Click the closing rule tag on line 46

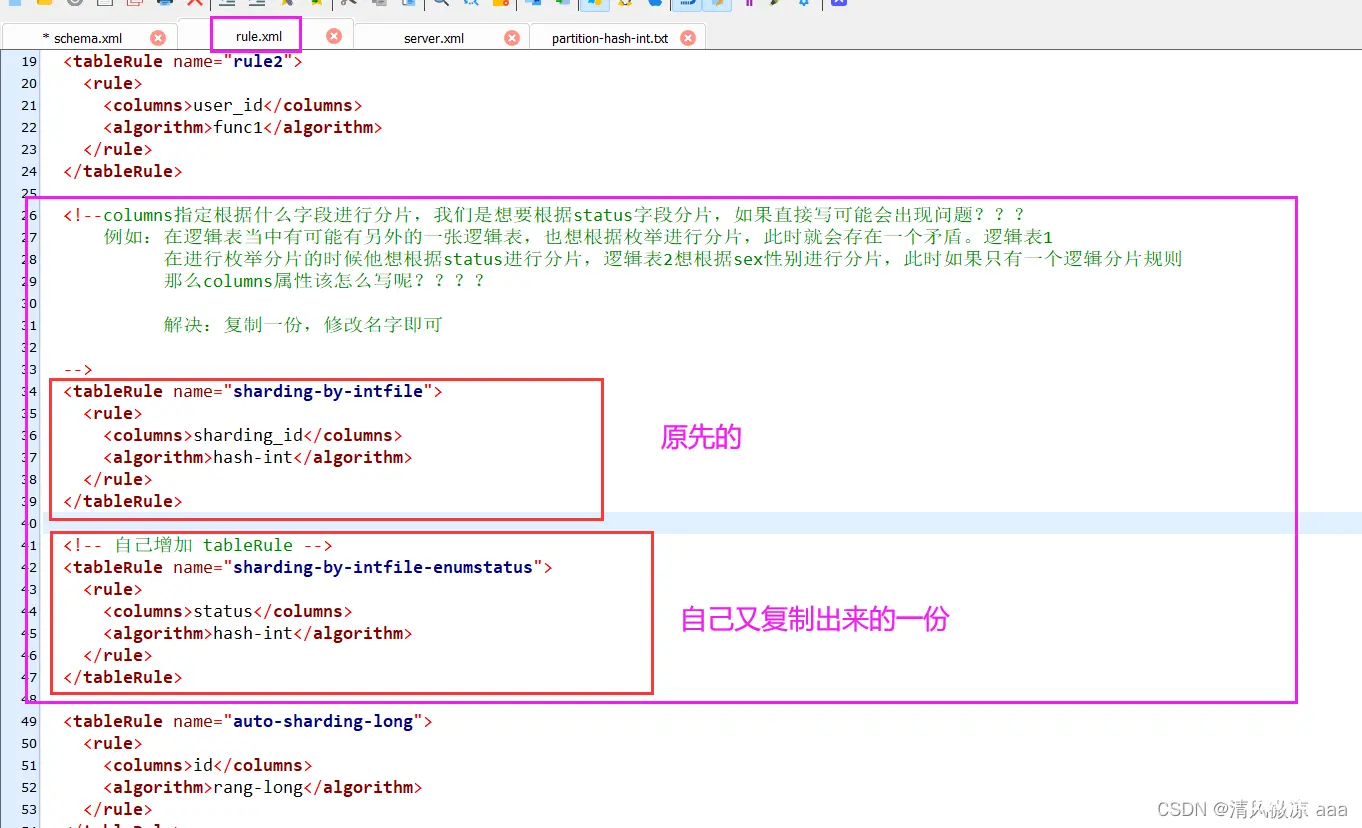click(x=118, y=655)
